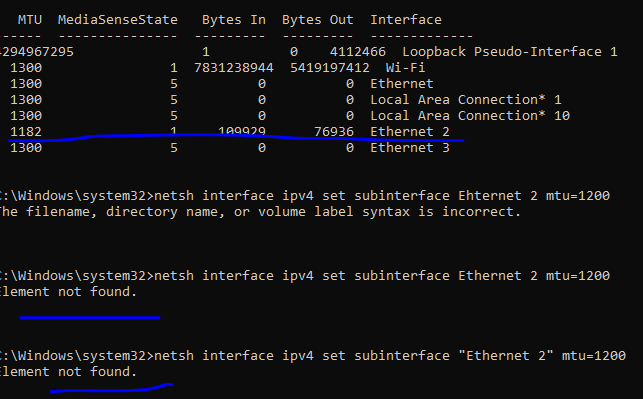Click the 1182 MTU value
This screenshot has height=399, width=643.
coord(26,132)
